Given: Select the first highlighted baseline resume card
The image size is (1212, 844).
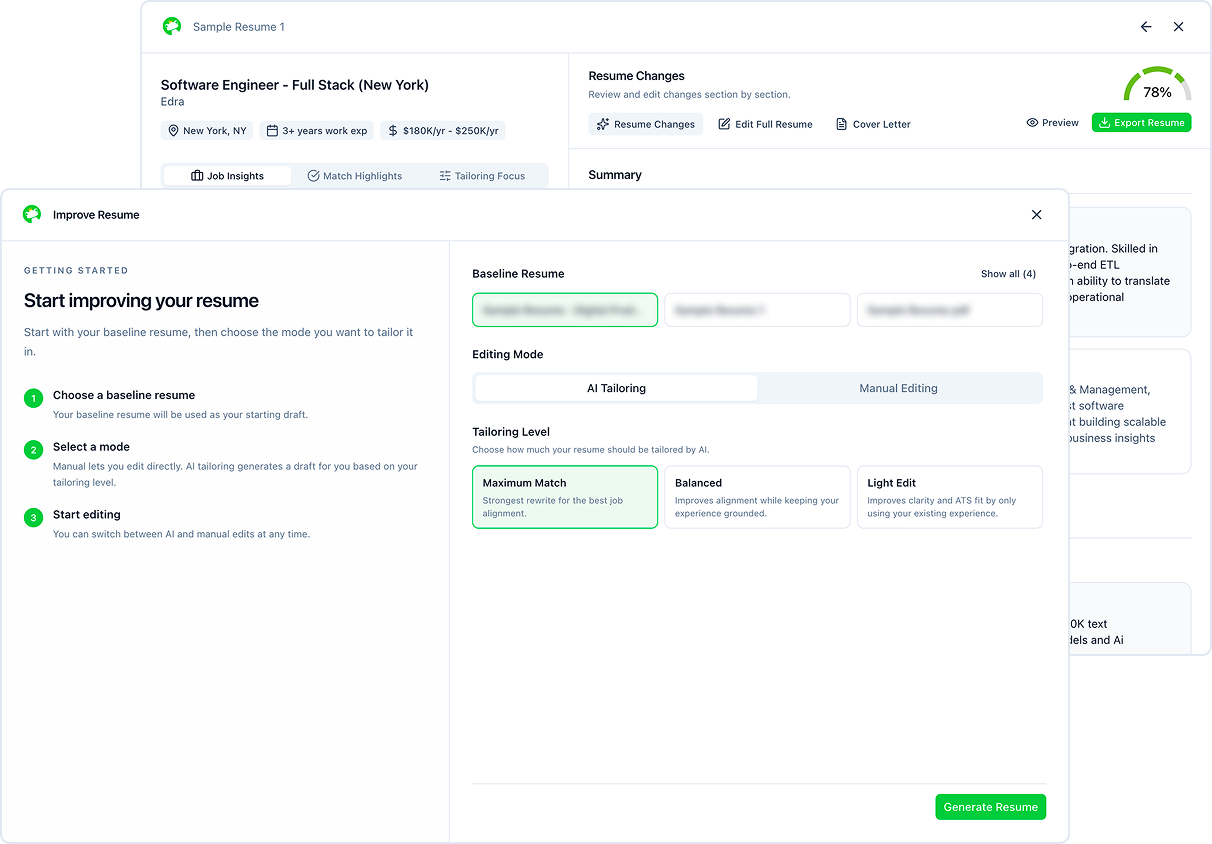Looking at the screenshot, I should (565, 310).
